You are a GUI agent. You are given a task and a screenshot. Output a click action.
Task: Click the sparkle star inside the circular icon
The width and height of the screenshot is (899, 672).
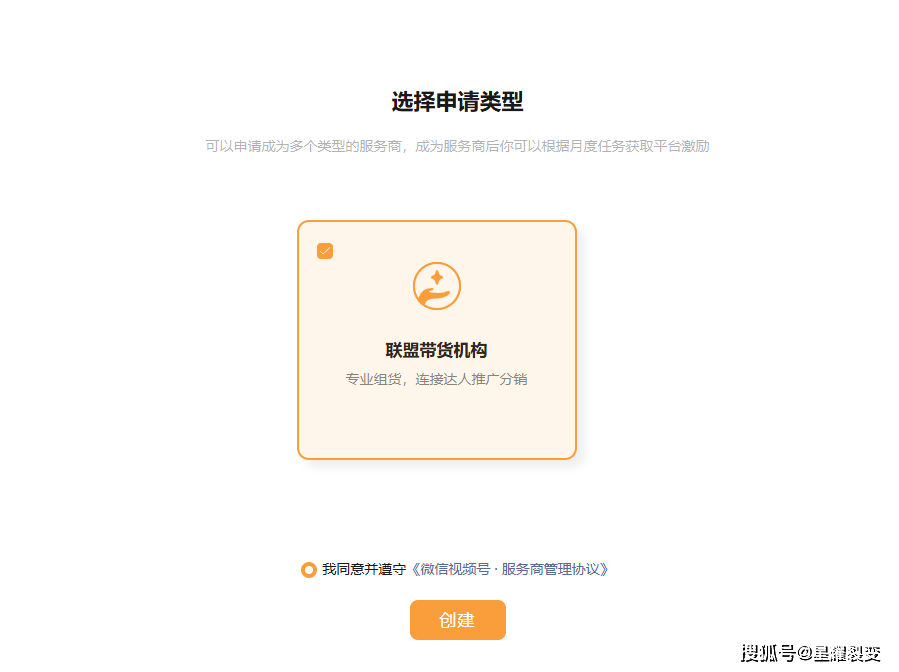tap(437, 278)
